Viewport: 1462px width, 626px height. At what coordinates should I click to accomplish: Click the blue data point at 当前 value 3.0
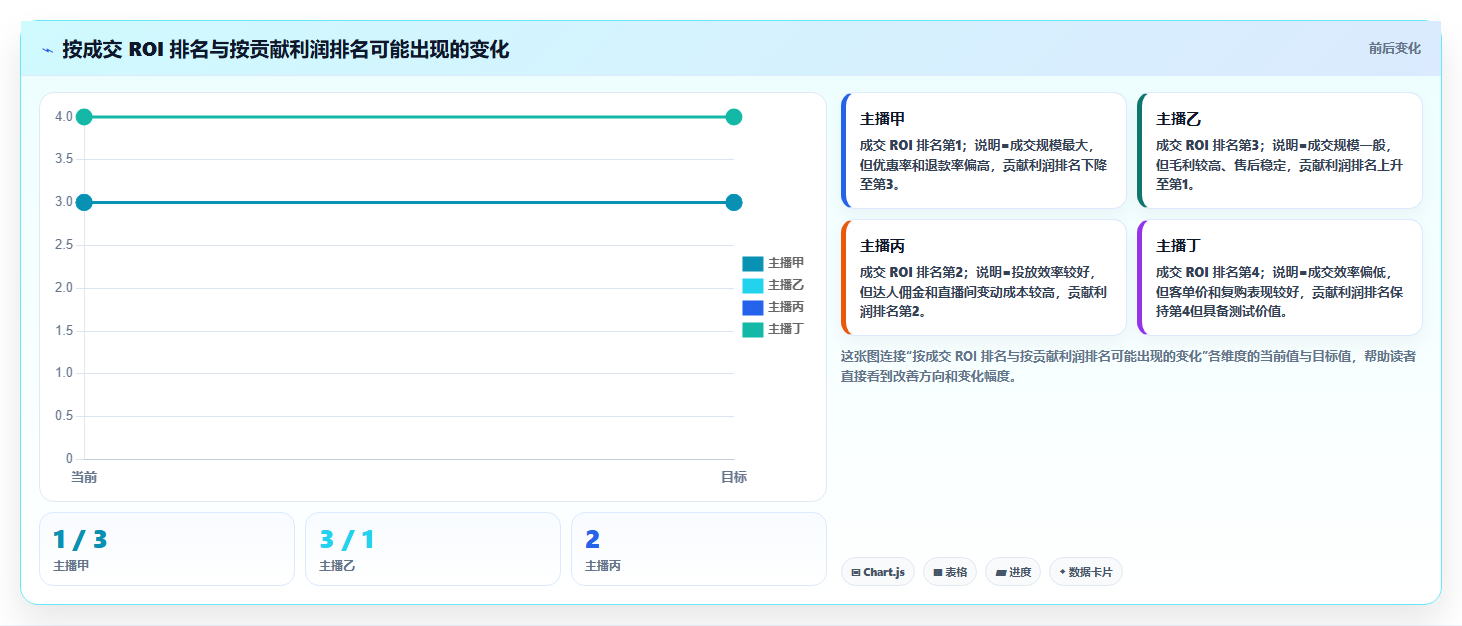(84, 202)
